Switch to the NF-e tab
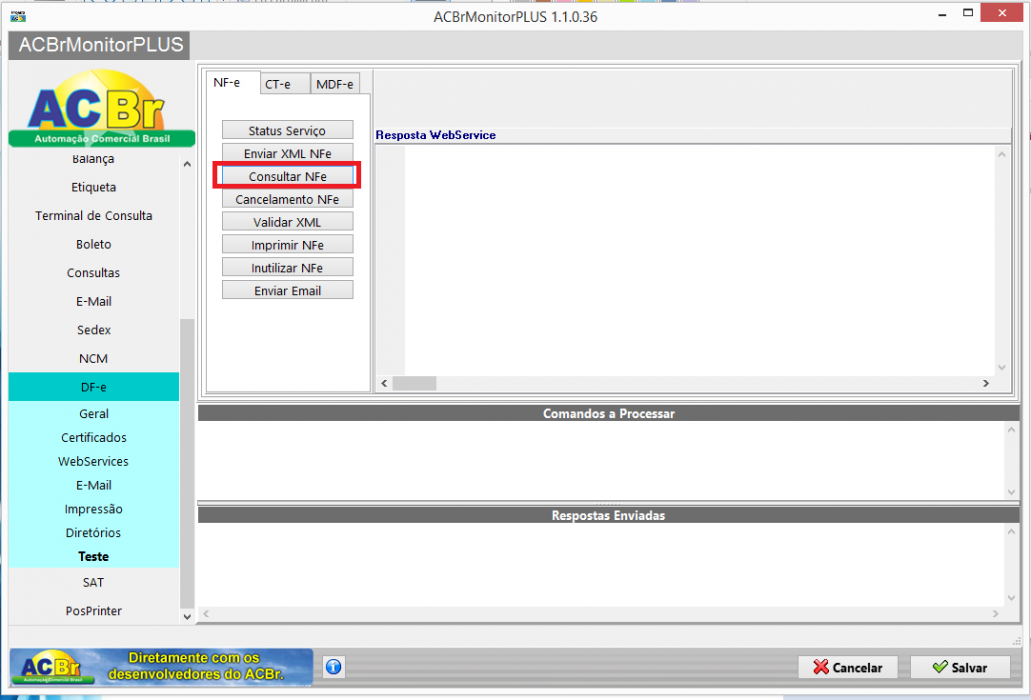 (227, 83)
